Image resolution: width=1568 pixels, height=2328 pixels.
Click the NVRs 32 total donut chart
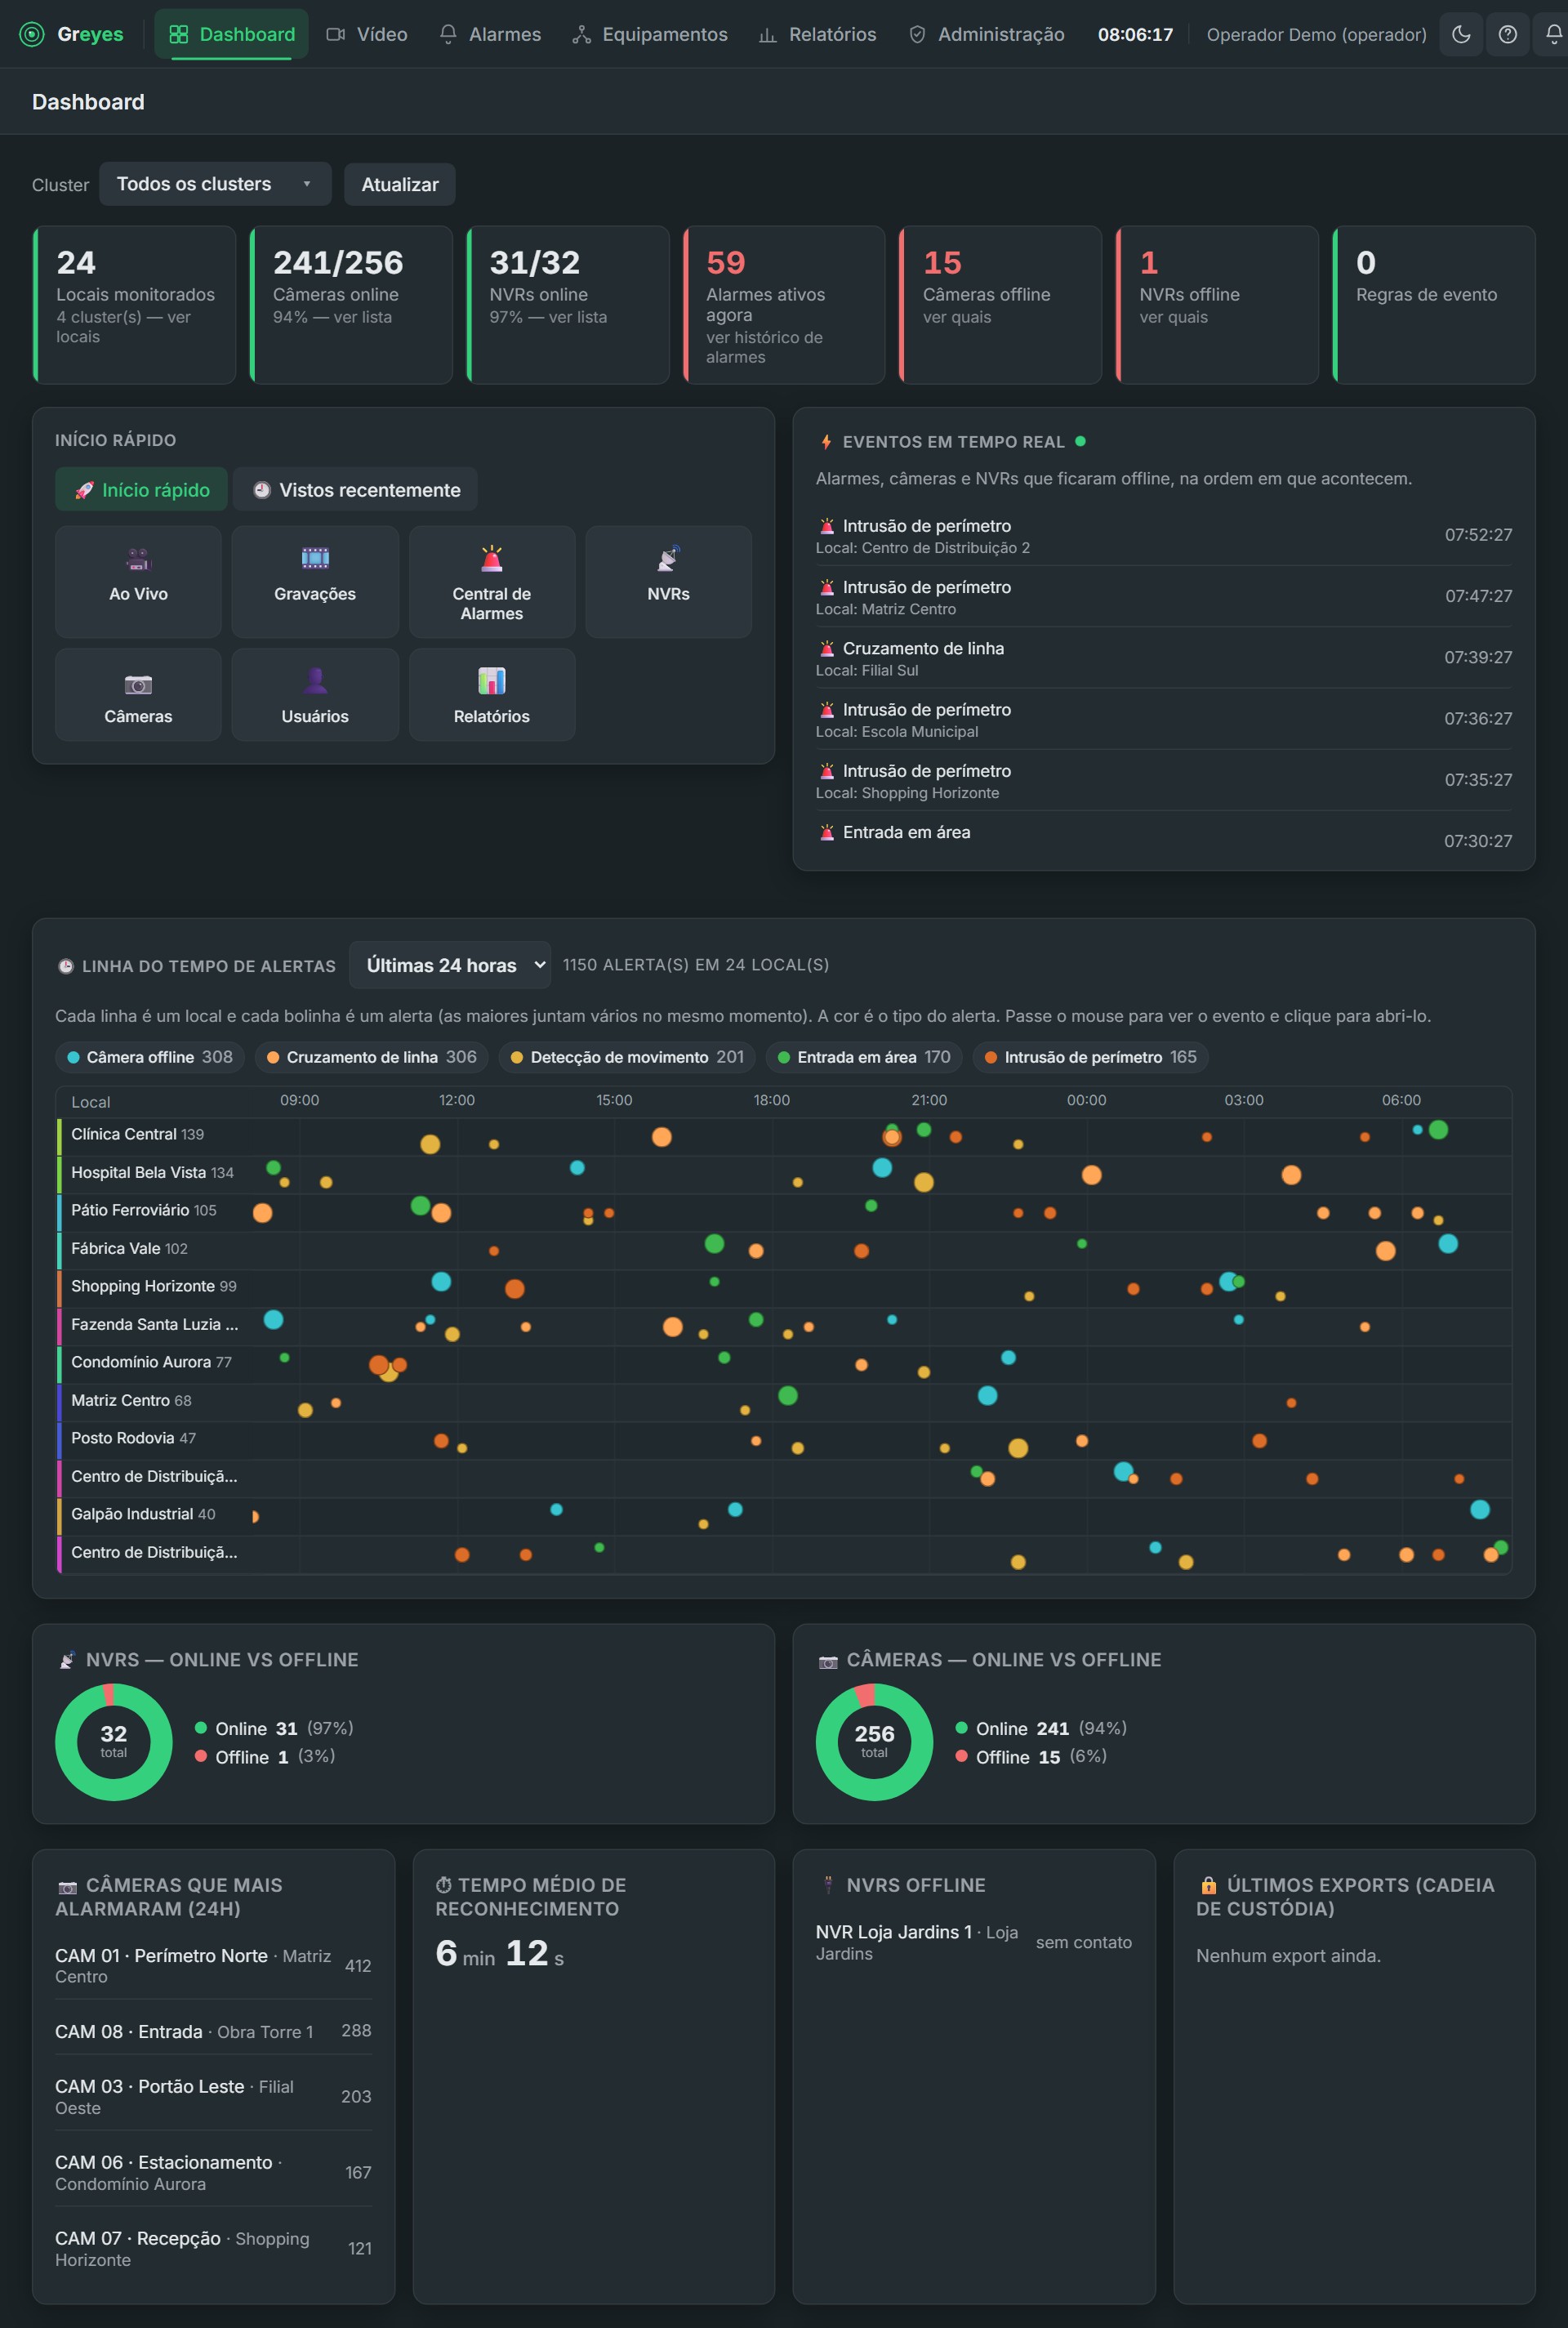coord(114,1742)
